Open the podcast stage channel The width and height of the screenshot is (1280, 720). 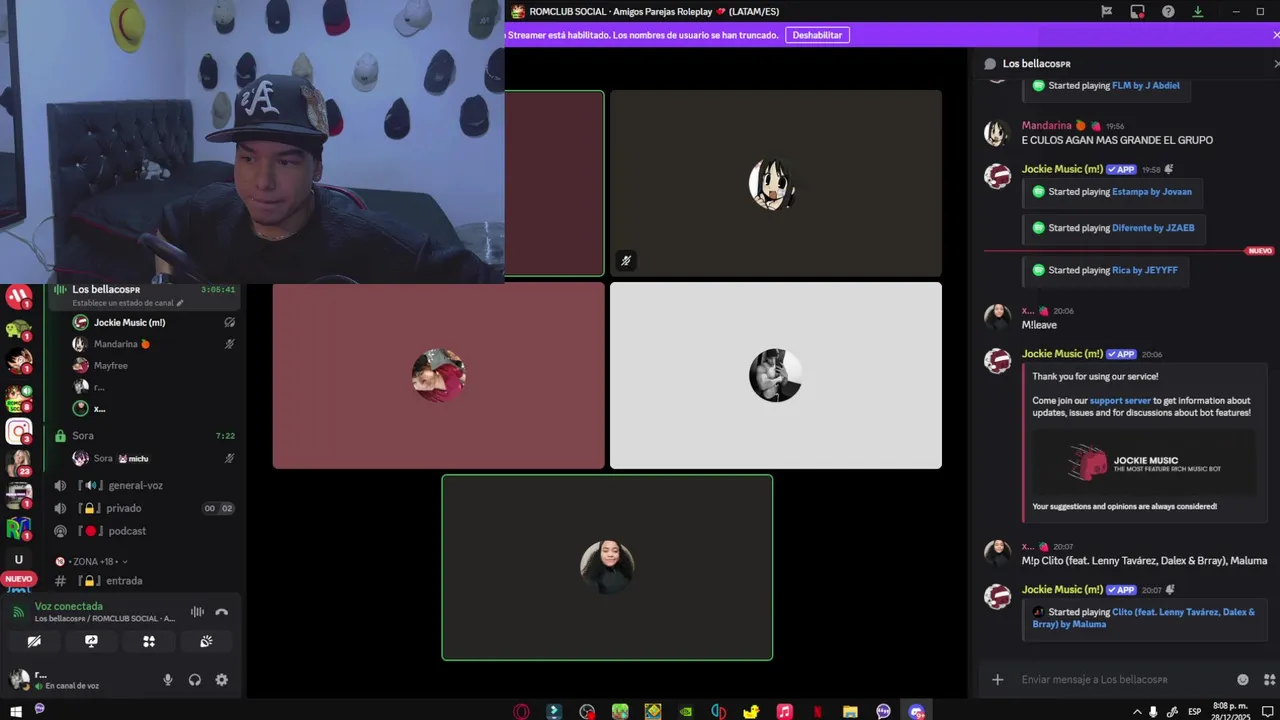(x=146, y=531)
